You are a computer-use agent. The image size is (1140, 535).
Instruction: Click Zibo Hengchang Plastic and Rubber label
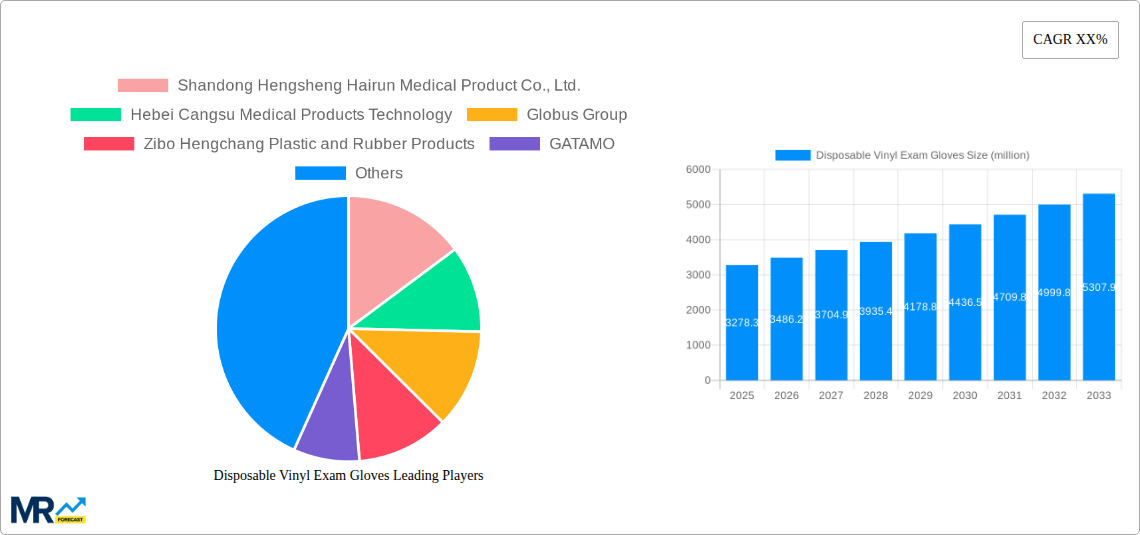click(x=309, y=144)
